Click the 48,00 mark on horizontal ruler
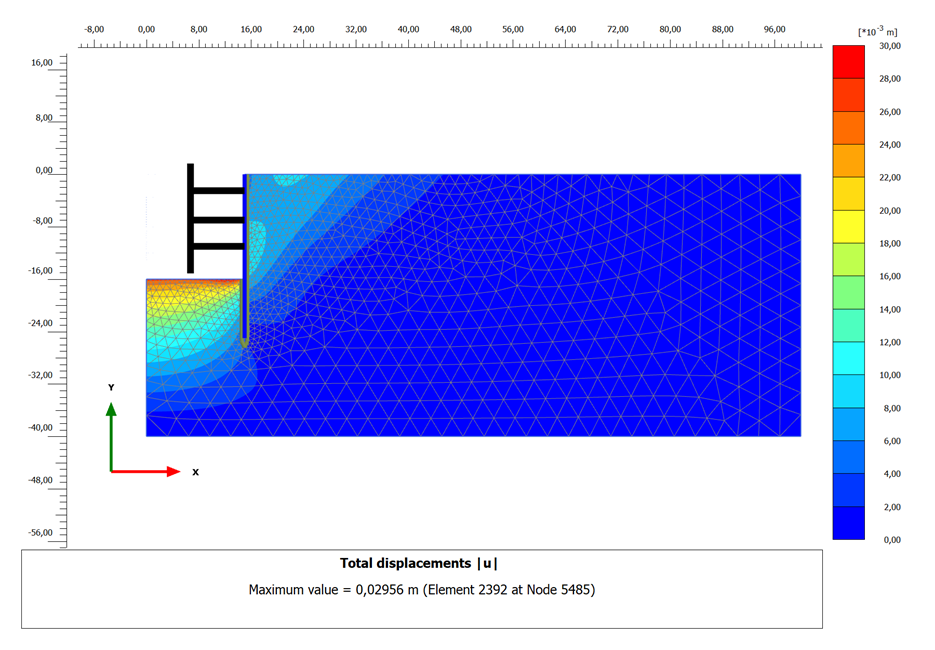 461,30
